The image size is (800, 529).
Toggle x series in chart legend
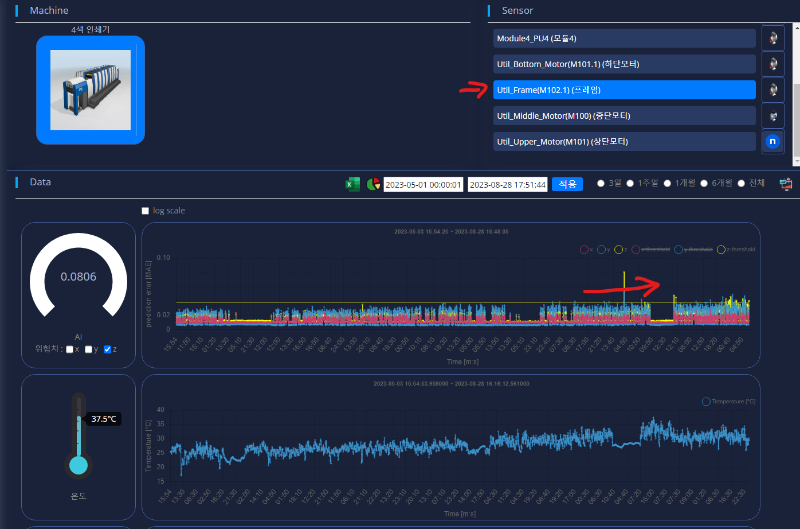587,249
